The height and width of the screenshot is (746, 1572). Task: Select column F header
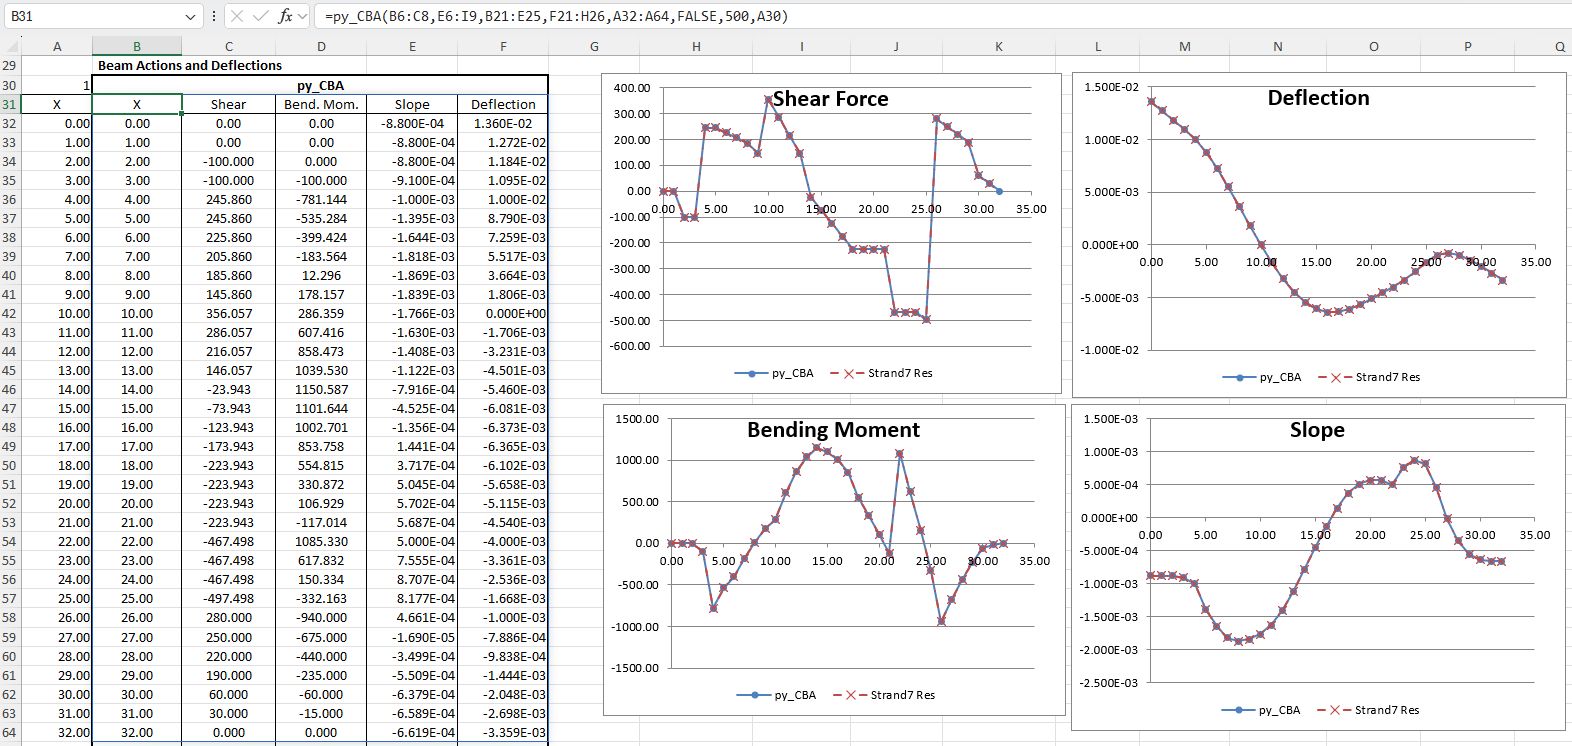click(x=503, y=47)
